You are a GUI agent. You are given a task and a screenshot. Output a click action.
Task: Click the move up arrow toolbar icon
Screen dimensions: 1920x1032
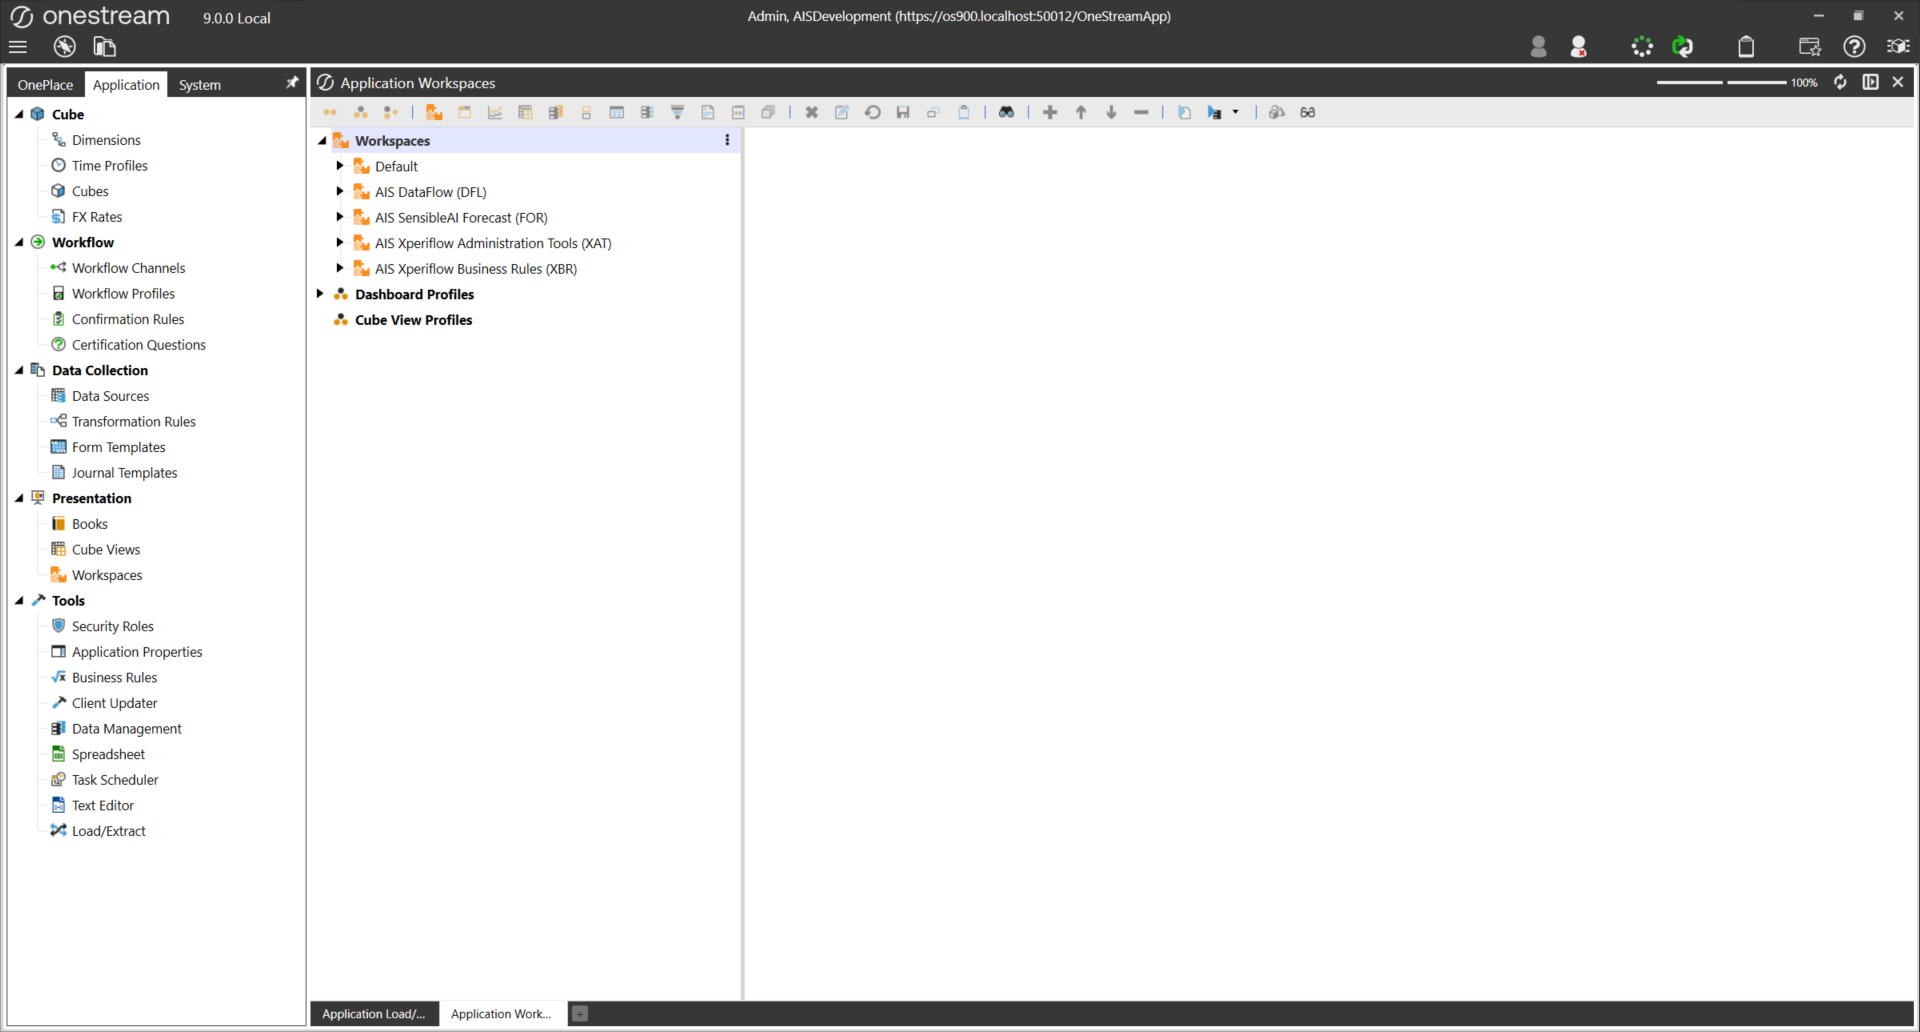point(1081,113)
